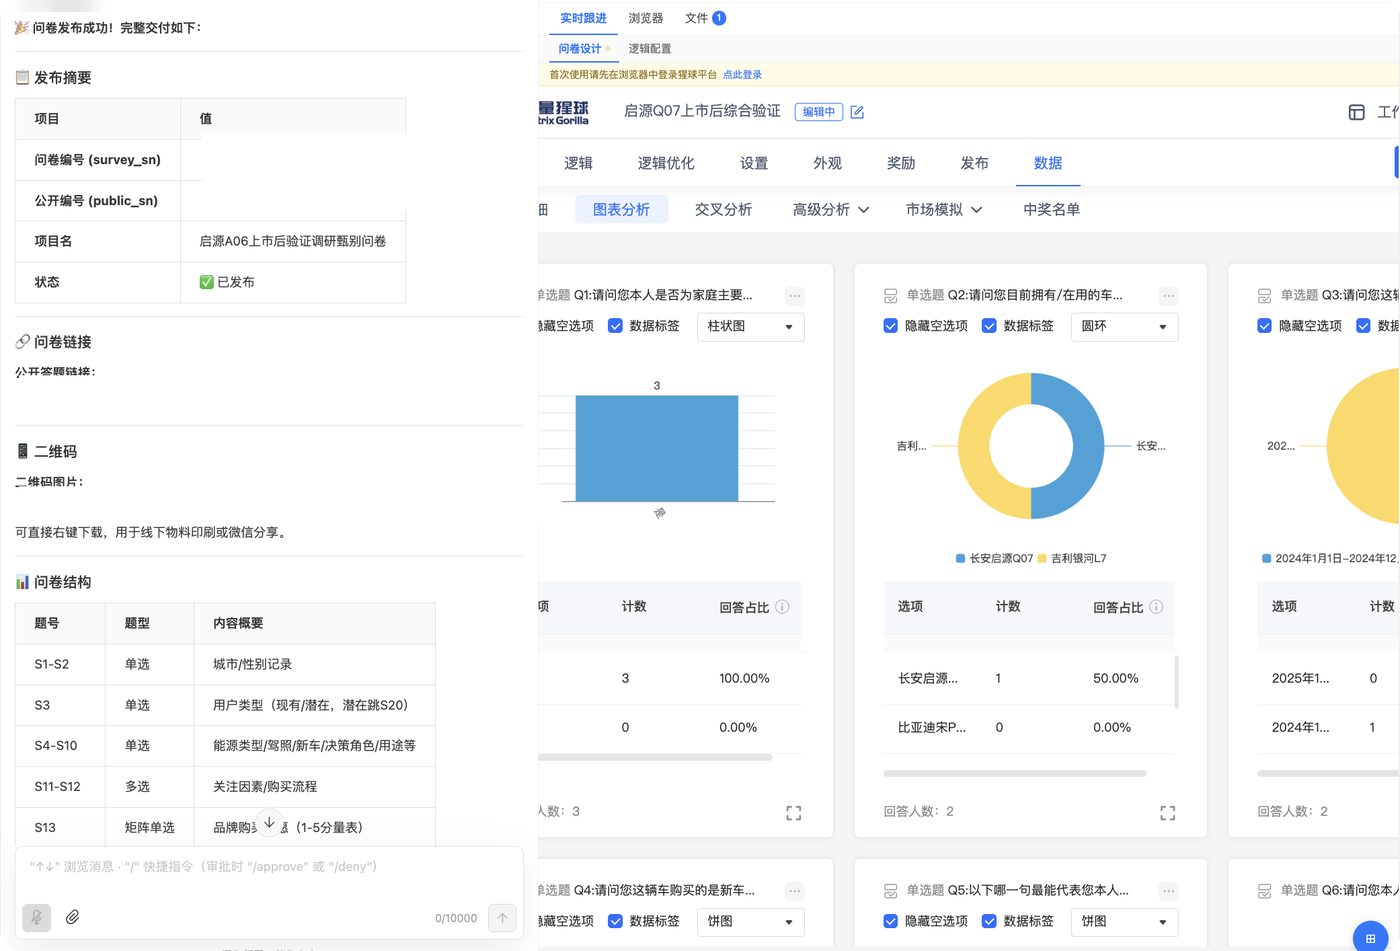Uncheck 数据标签 checkbox on Q1 card
The image size is (1400, 951).
[x=616, y=326]
